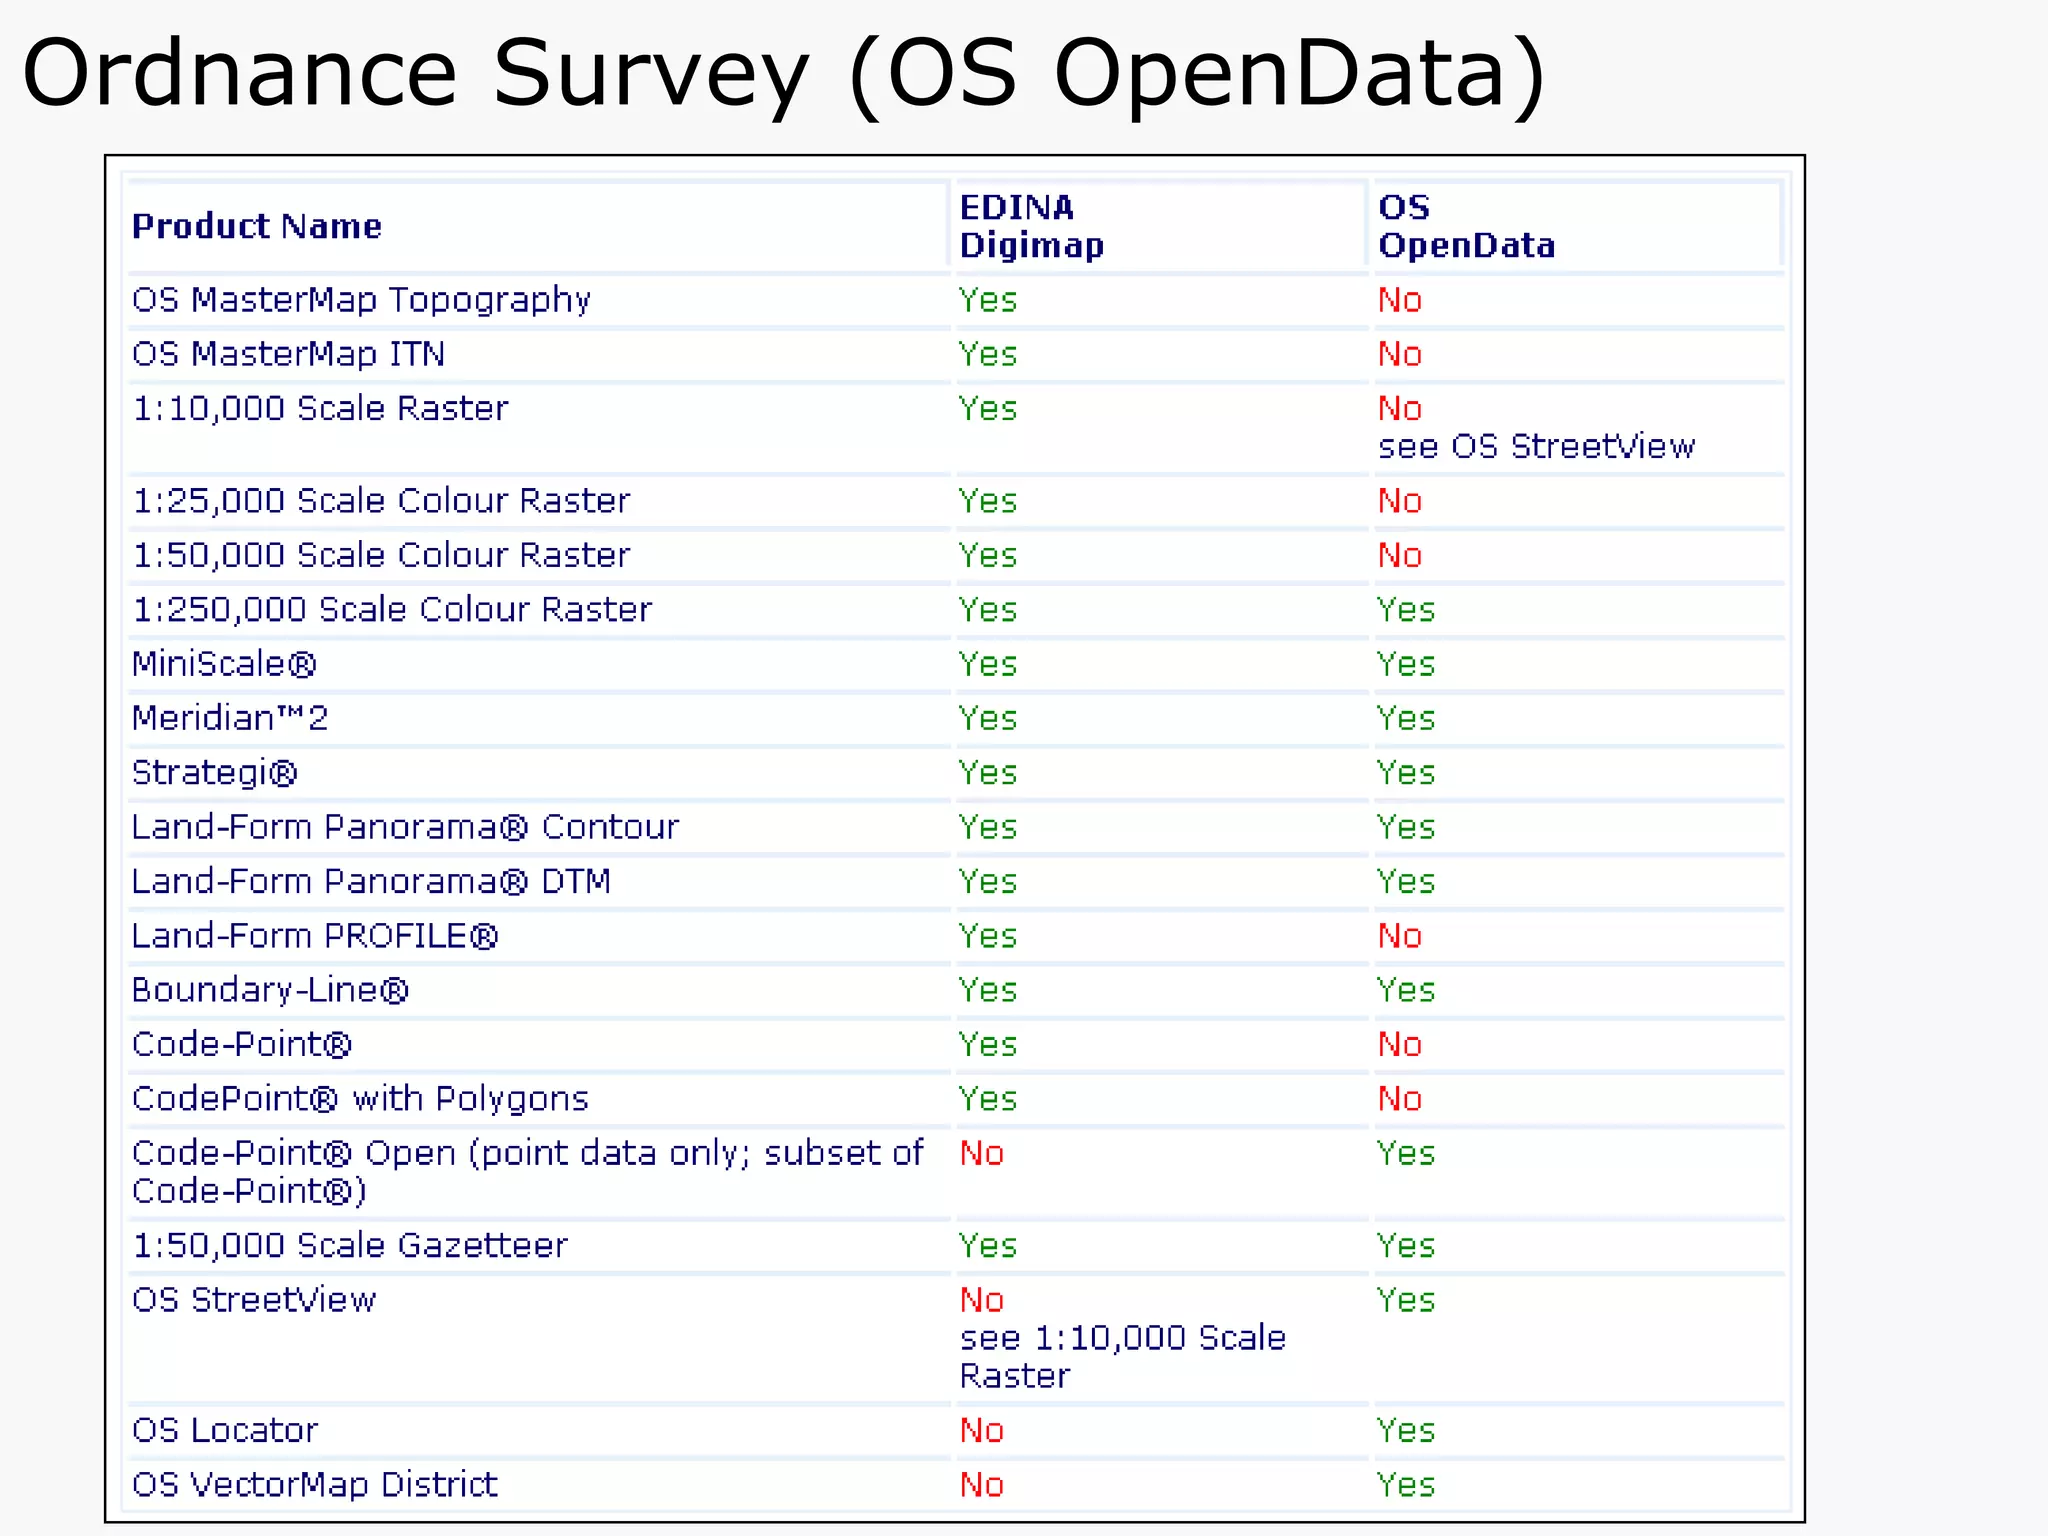Select the OS StreetView product name
Screen dimensions: 2048x1536
coord(254,1299)
